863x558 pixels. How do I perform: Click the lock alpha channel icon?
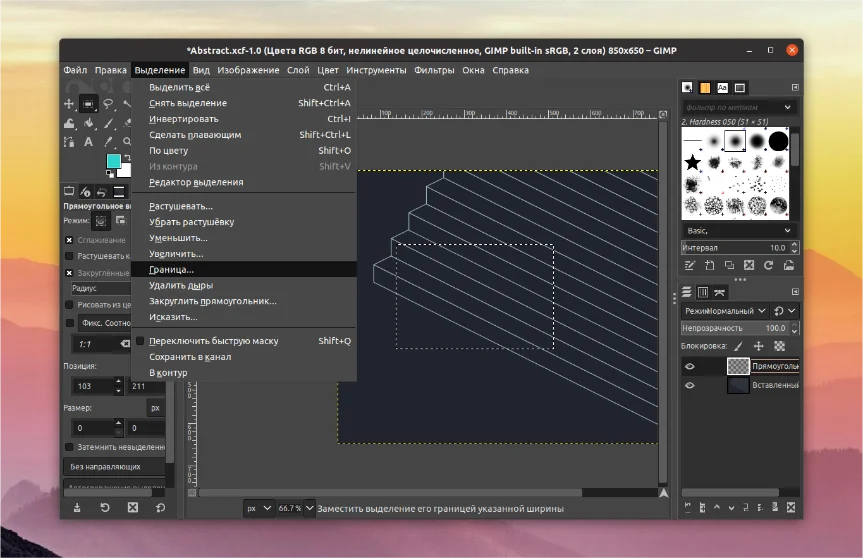pyautogui.click(x=780, y=345)
